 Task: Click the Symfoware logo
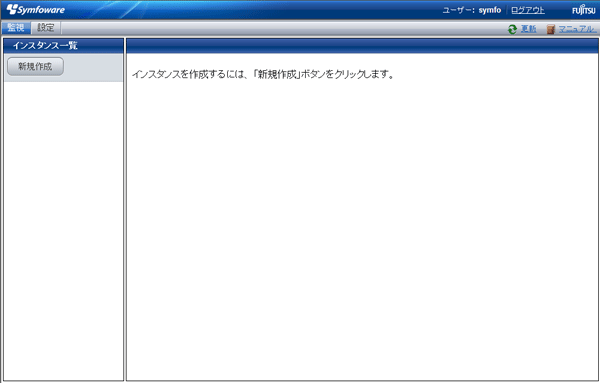point(36,10)
